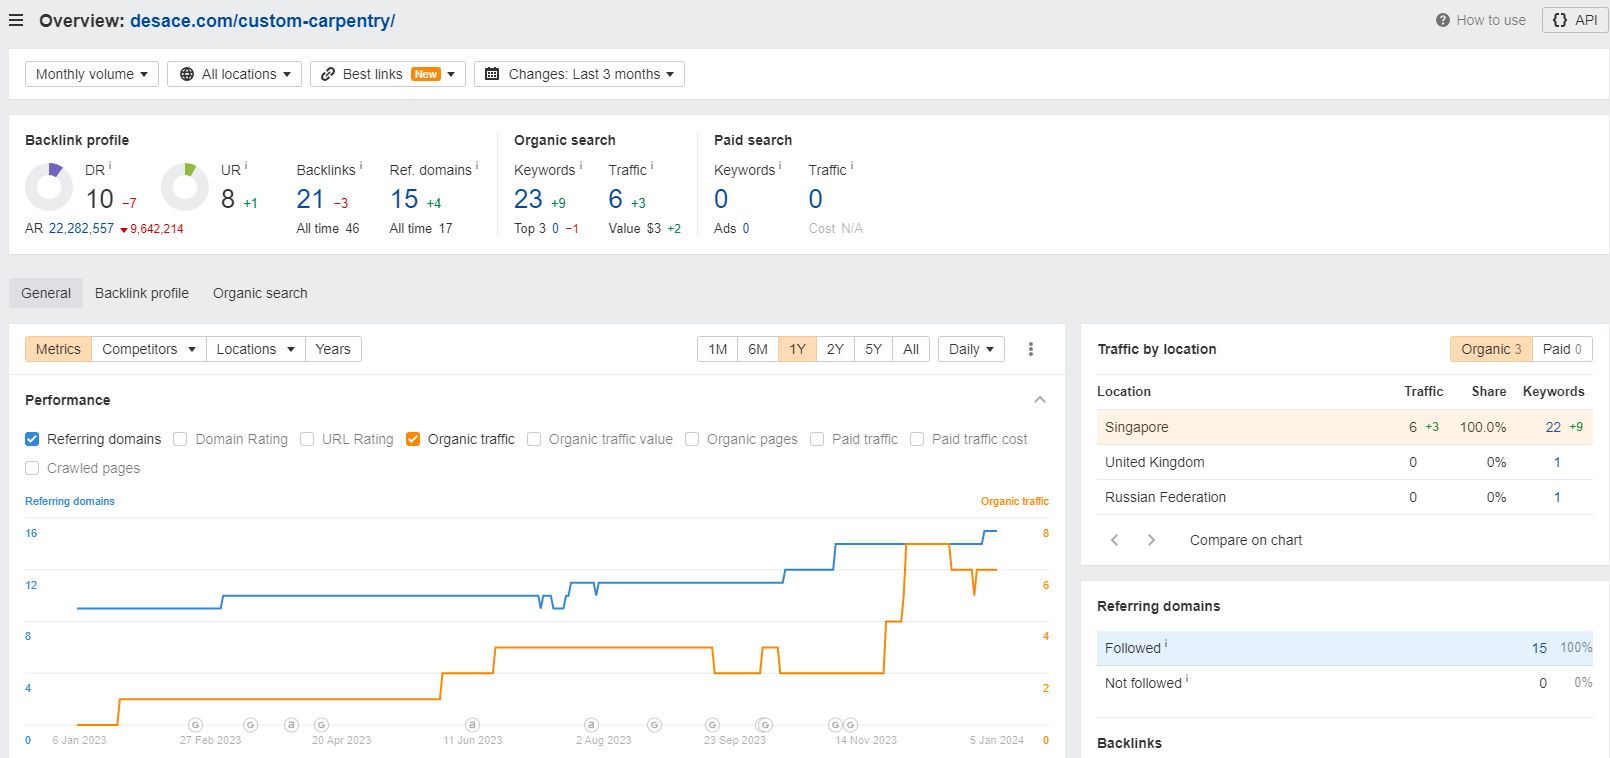Click the calendar icon in Changes filter

click(492, 74)
